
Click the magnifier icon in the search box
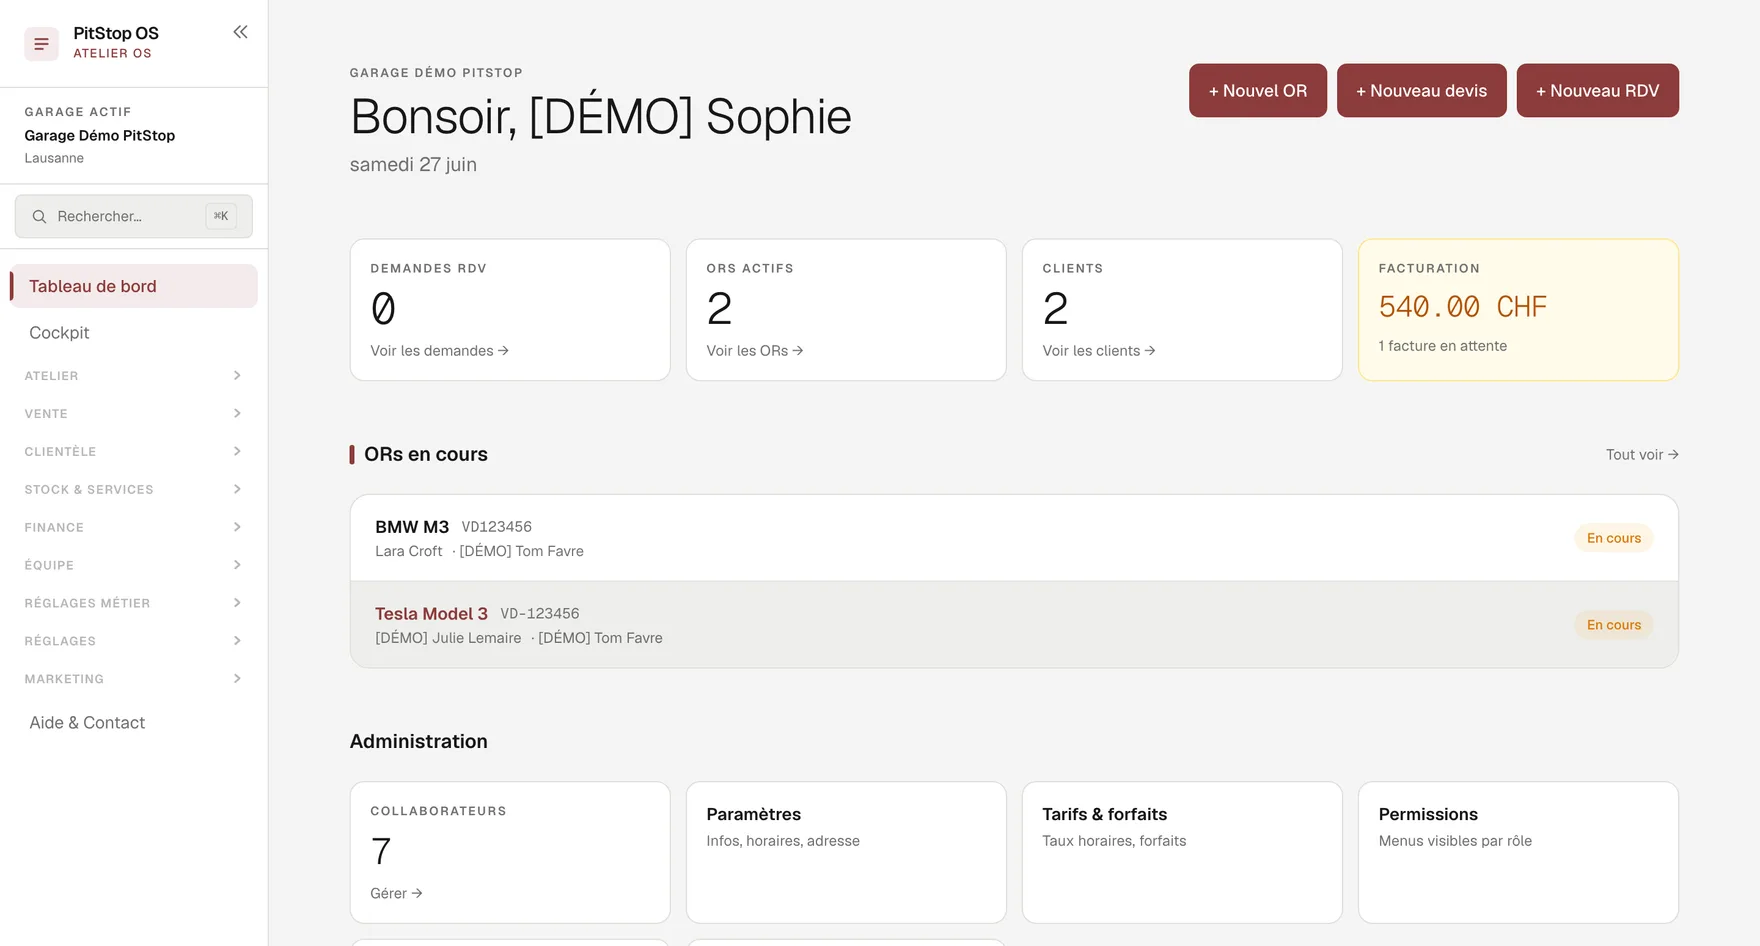pyautogui.click(x=39, y=216)
